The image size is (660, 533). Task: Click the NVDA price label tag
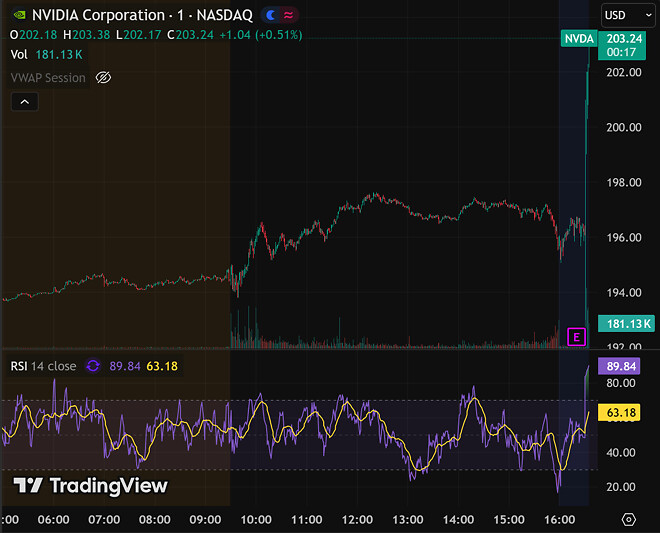[x=579, y=39]
